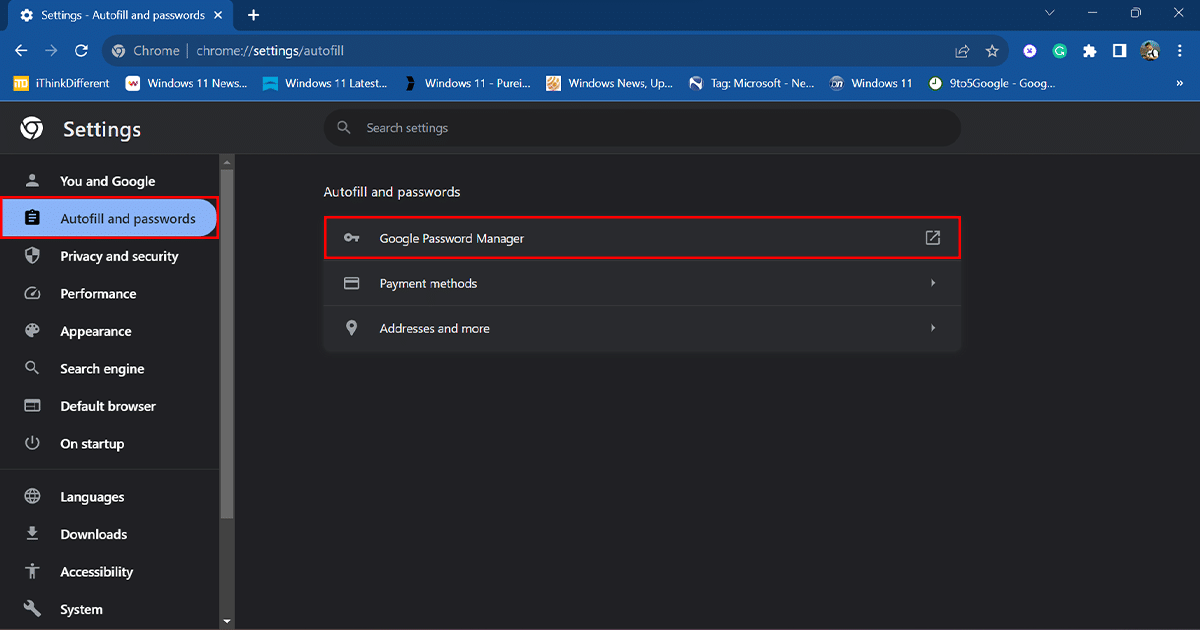Viewport: 1200px width, 630px height.
Task: Click the sidebar scrollbar down arrow
Action: coord(227,621)
